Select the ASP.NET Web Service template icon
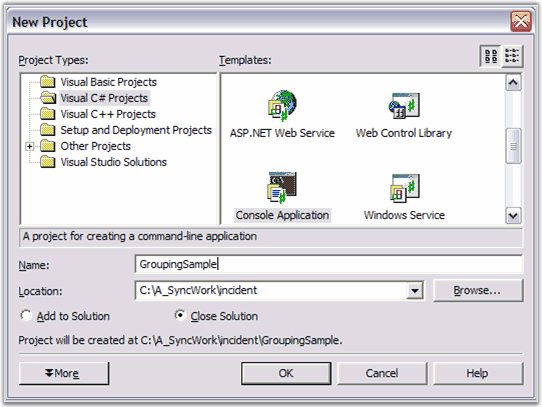Viewport: 542px width, 407px height. click(x=282, y=105)
